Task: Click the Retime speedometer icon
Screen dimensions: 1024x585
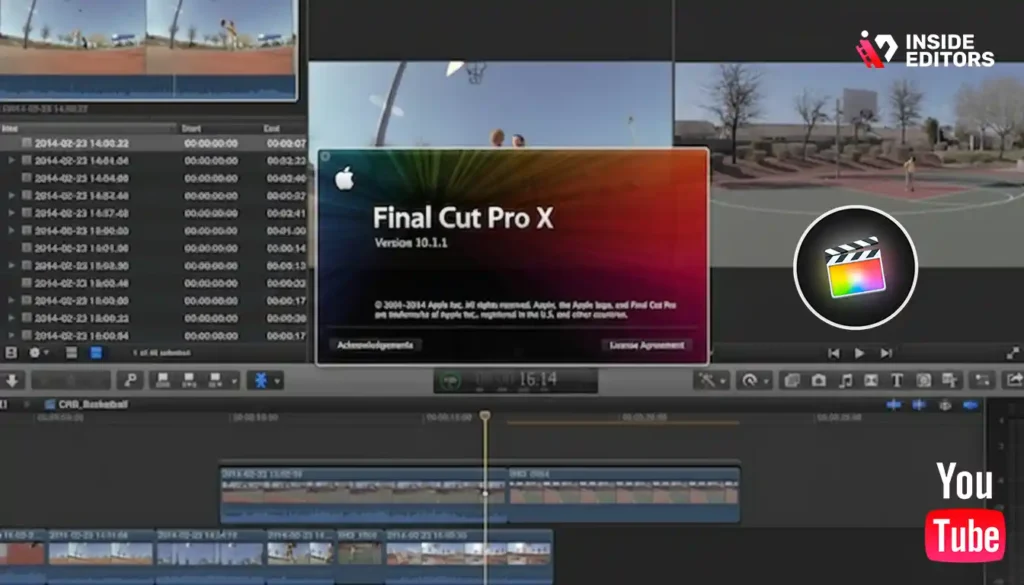Action: [750, 380]
